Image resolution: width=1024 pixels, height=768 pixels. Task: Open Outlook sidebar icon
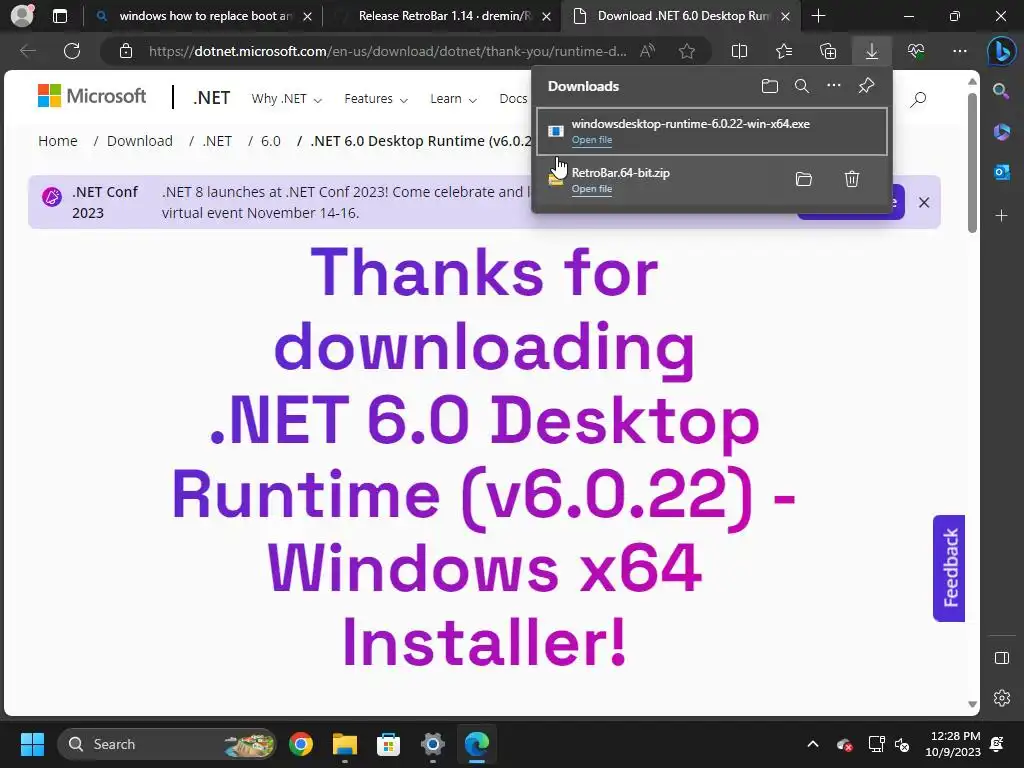click(1001, 172)
